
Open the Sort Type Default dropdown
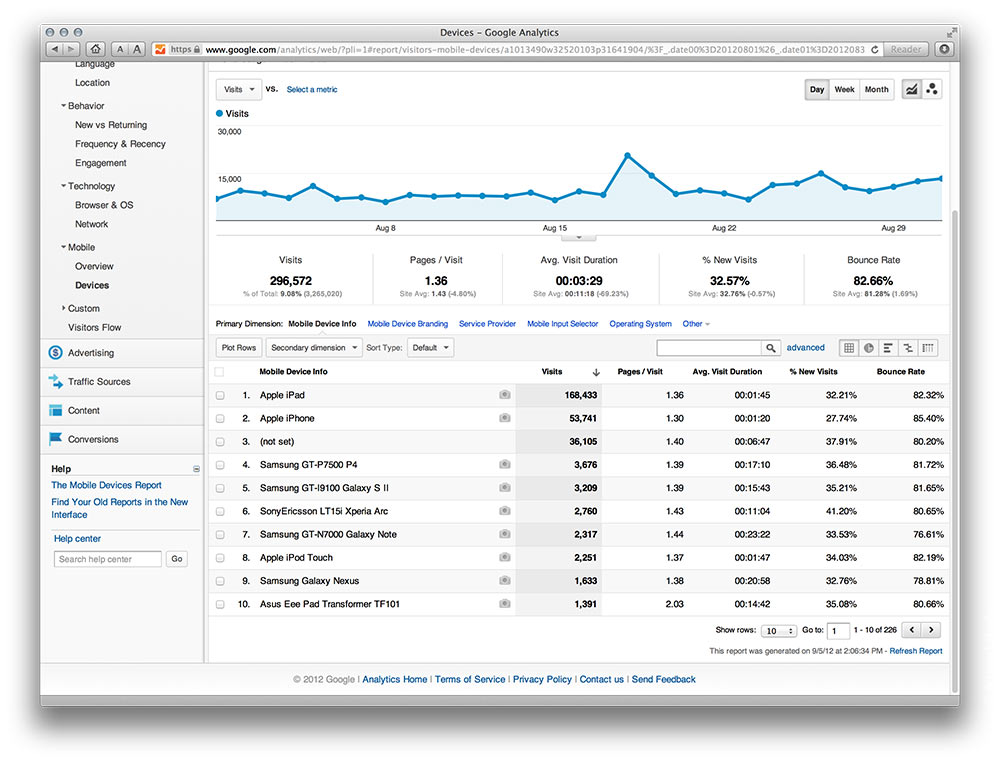(430, 348)
